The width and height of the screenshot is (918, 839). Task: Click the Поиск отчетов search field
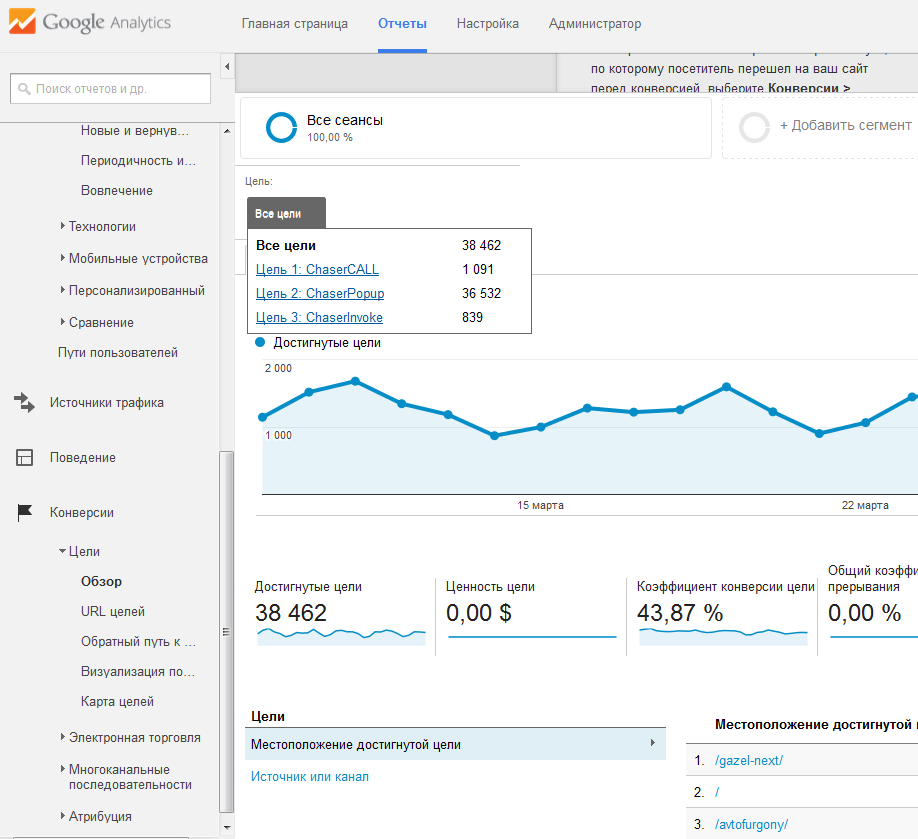111,88
